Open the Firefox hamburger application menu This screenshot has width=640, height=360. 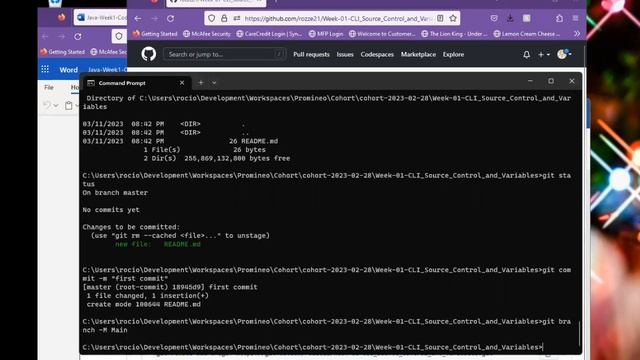(576, 18)
